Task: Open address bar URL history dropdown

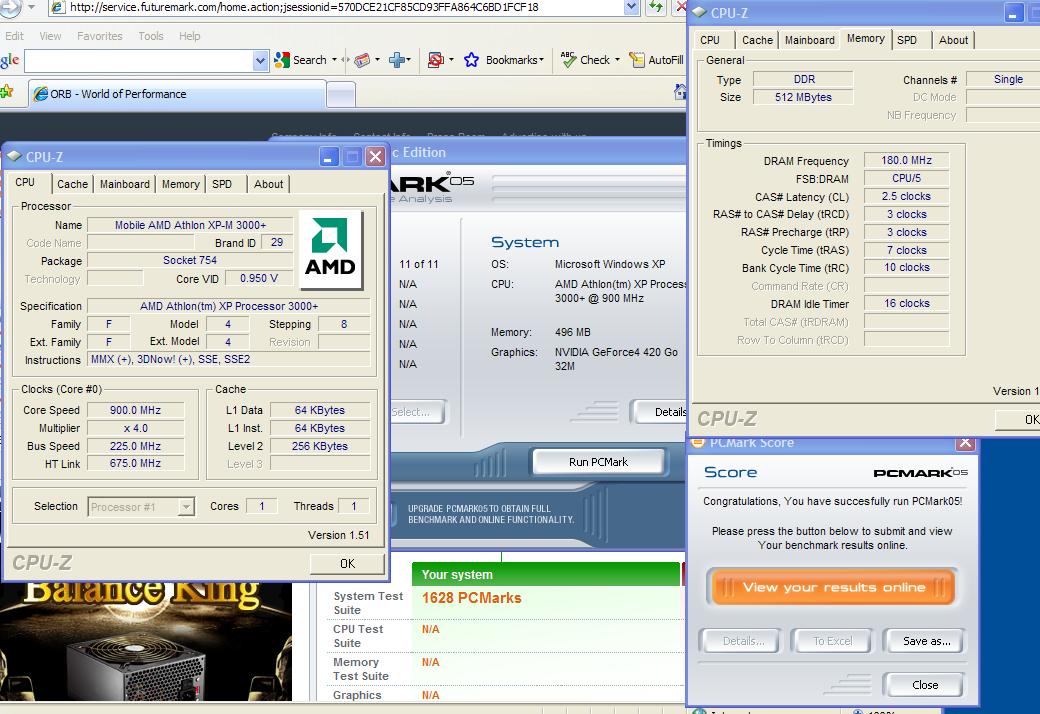Action: 631,7
